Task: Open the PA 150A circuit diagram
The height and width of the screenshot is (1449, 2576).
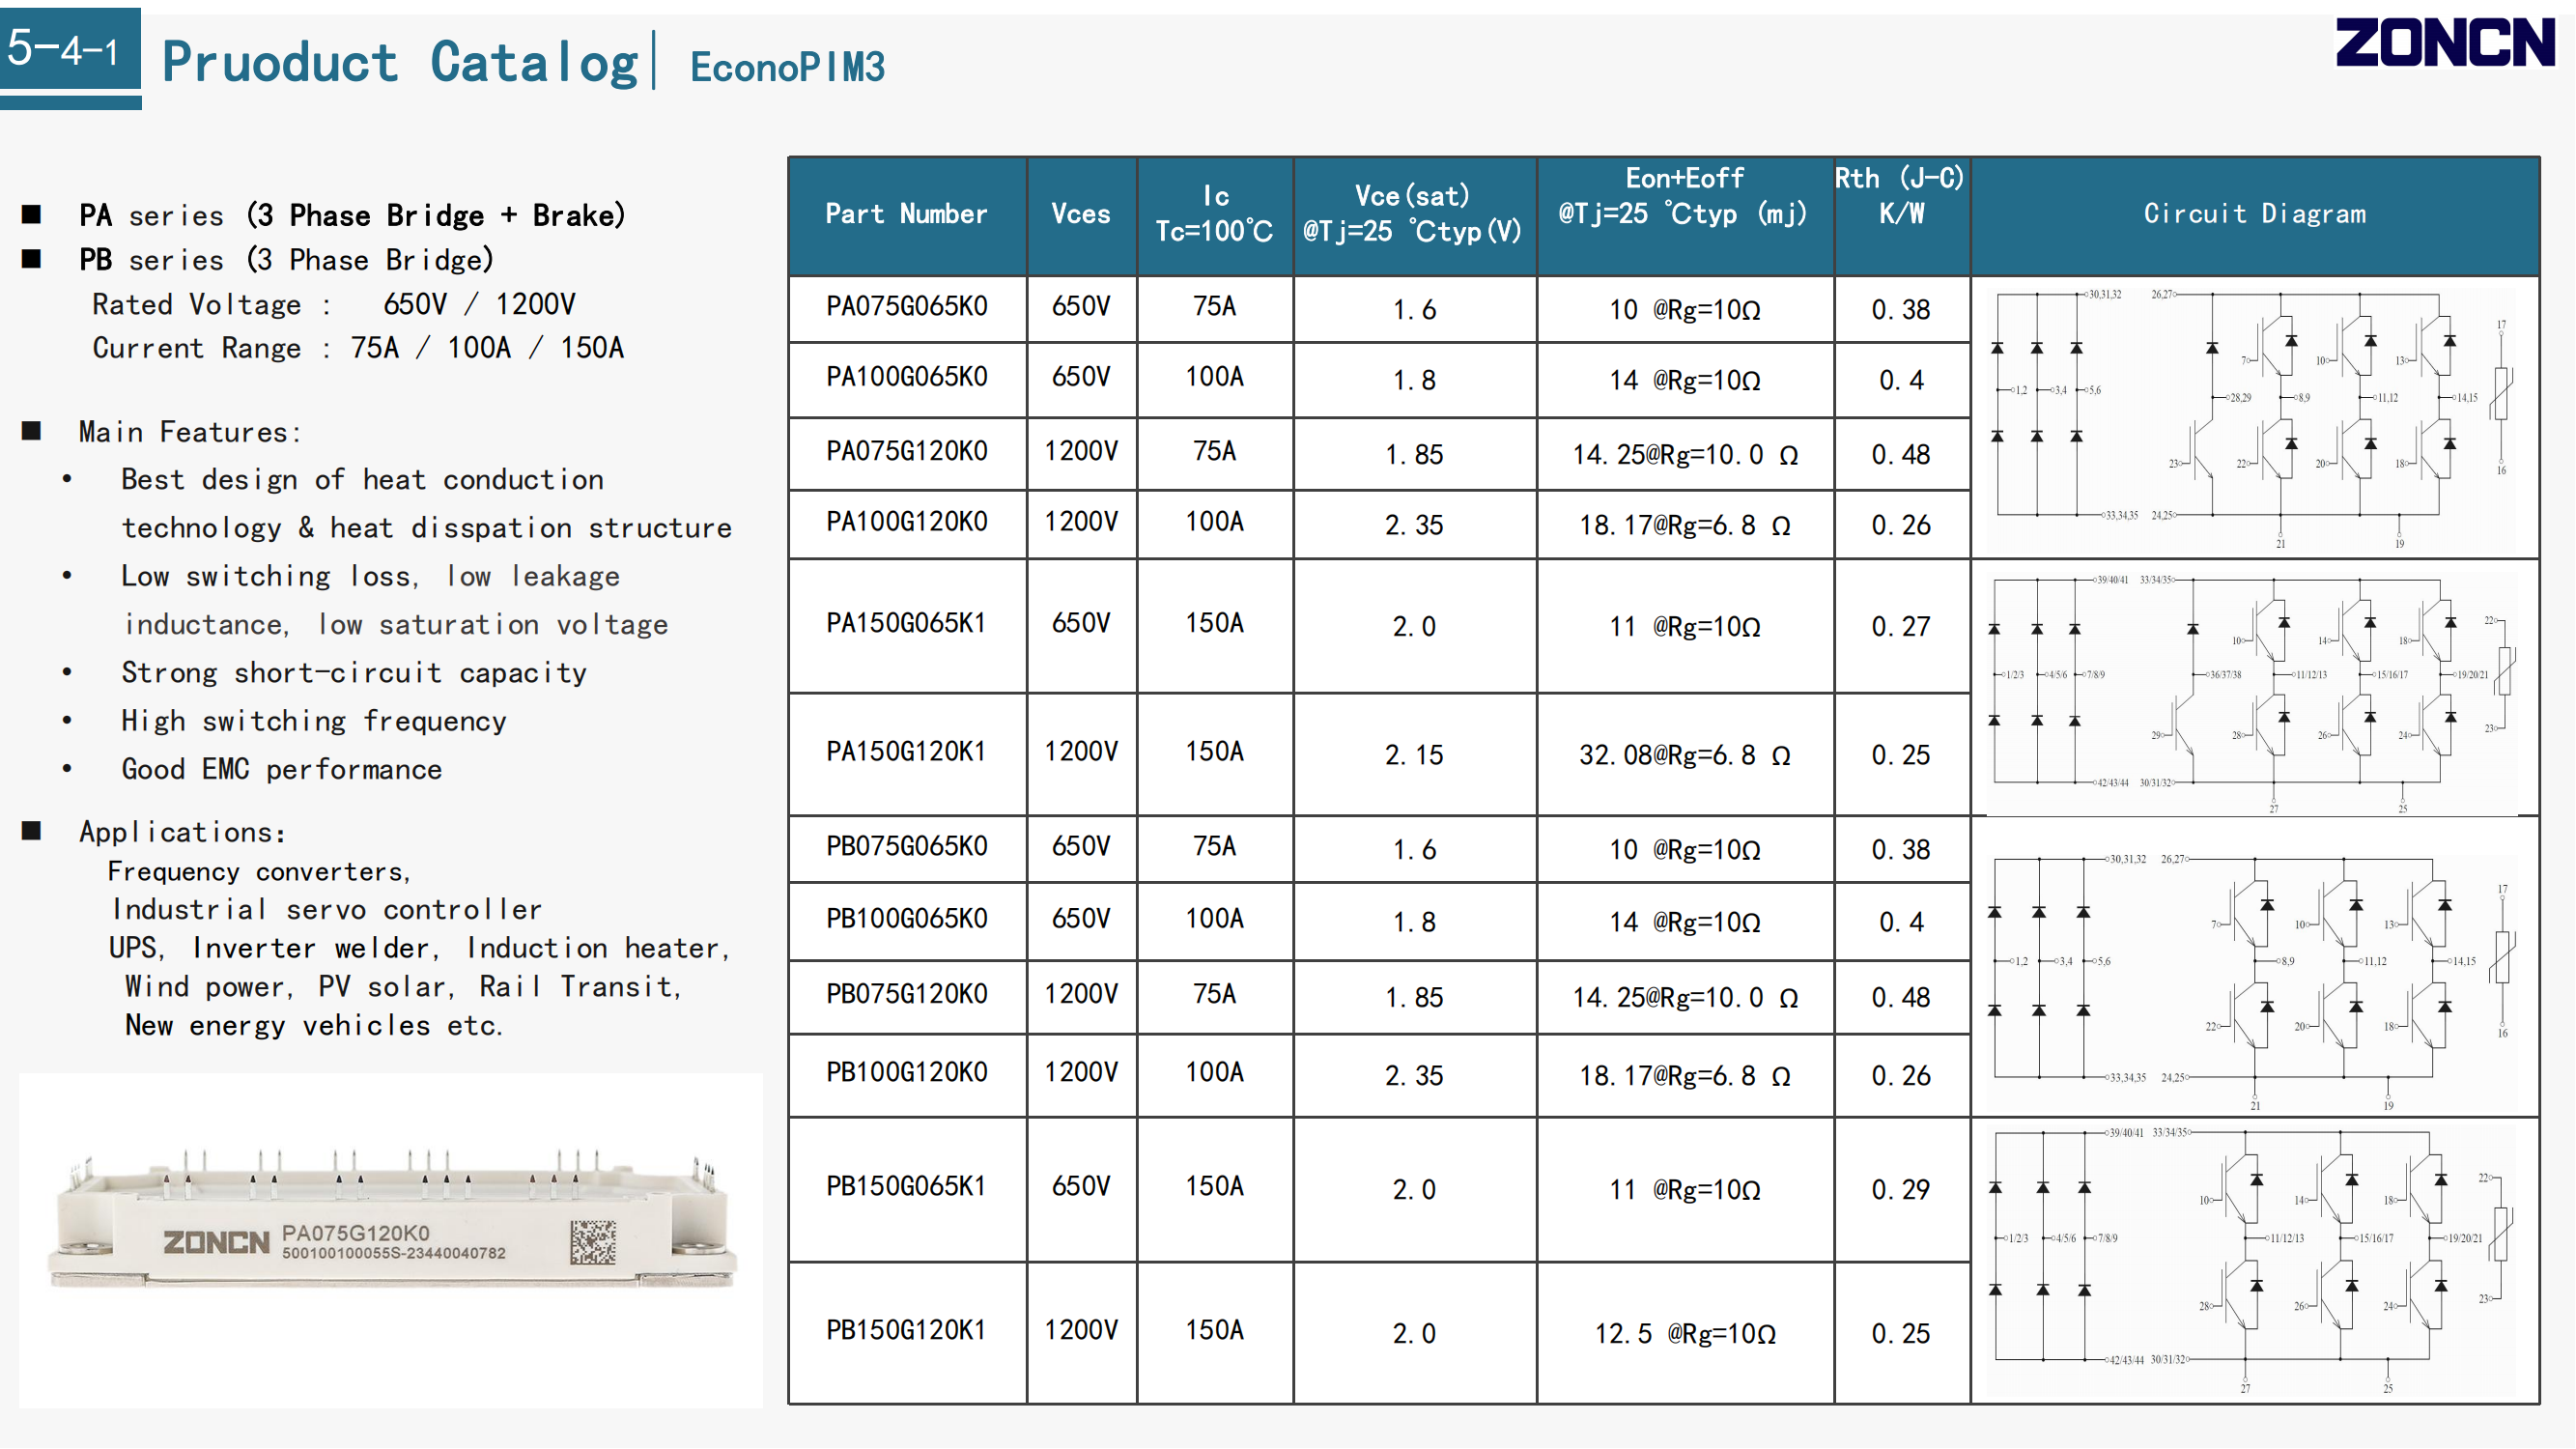Action: (2254, 692)
